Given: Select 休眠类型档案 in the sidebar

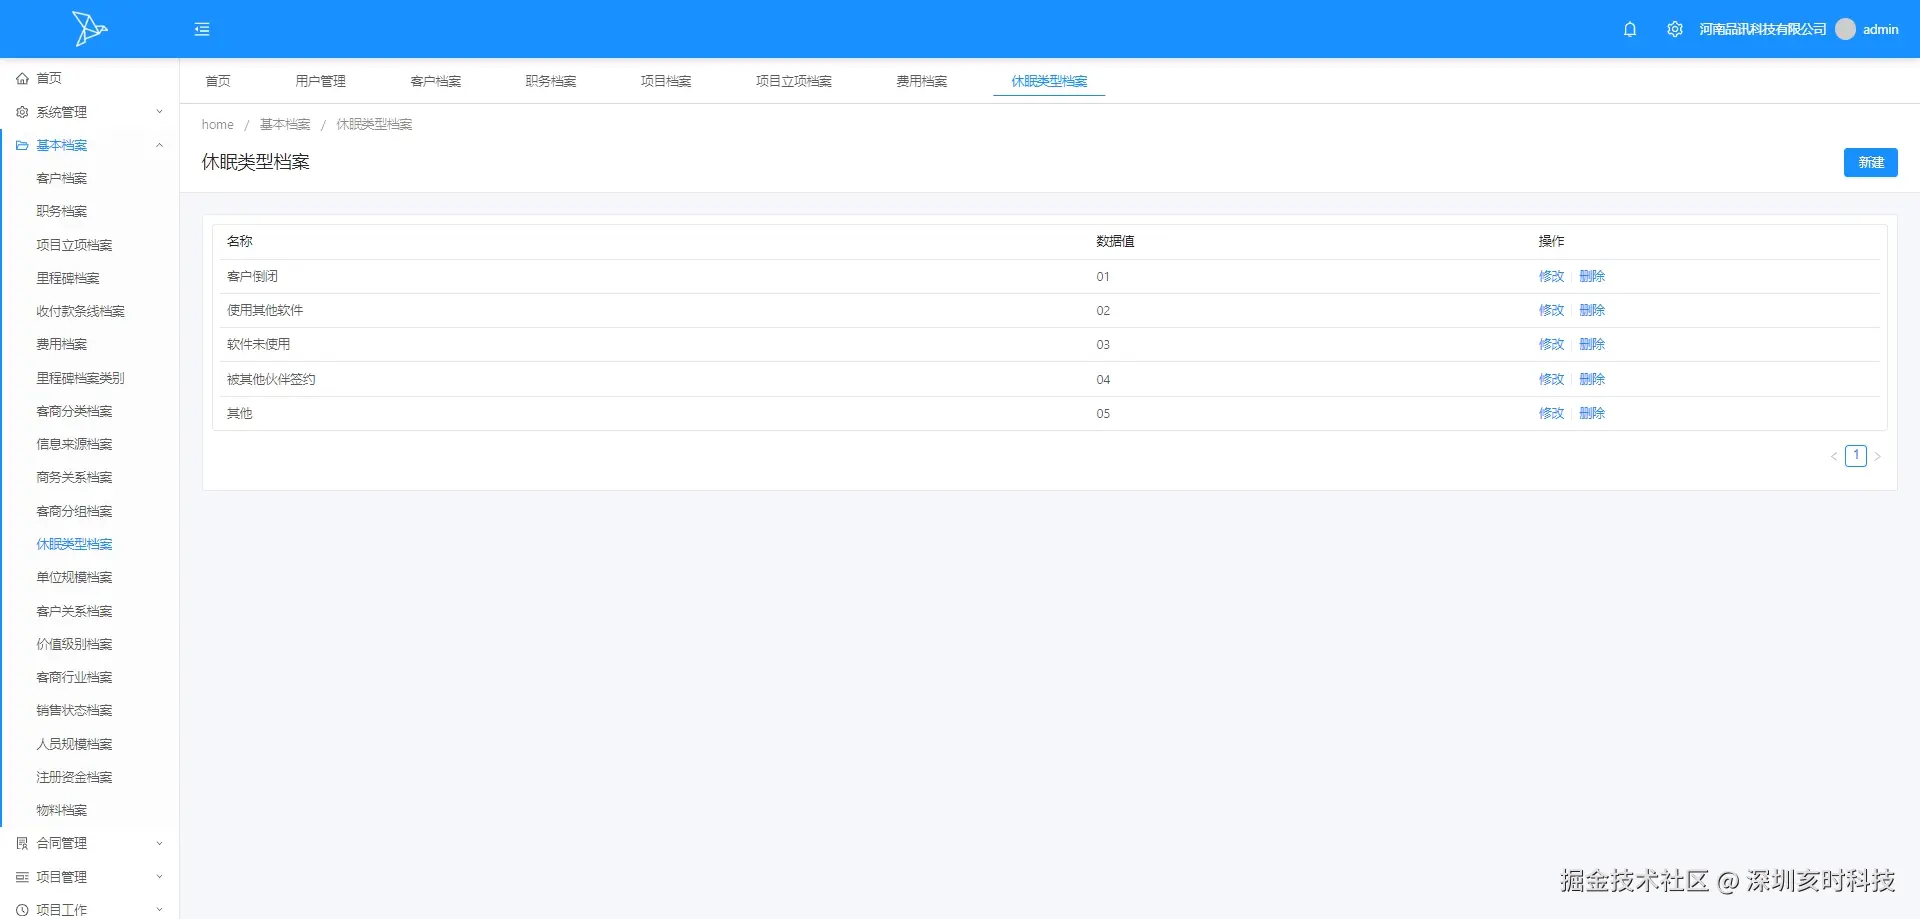Looking at the screenshot, I should click(x=74, y=544).
